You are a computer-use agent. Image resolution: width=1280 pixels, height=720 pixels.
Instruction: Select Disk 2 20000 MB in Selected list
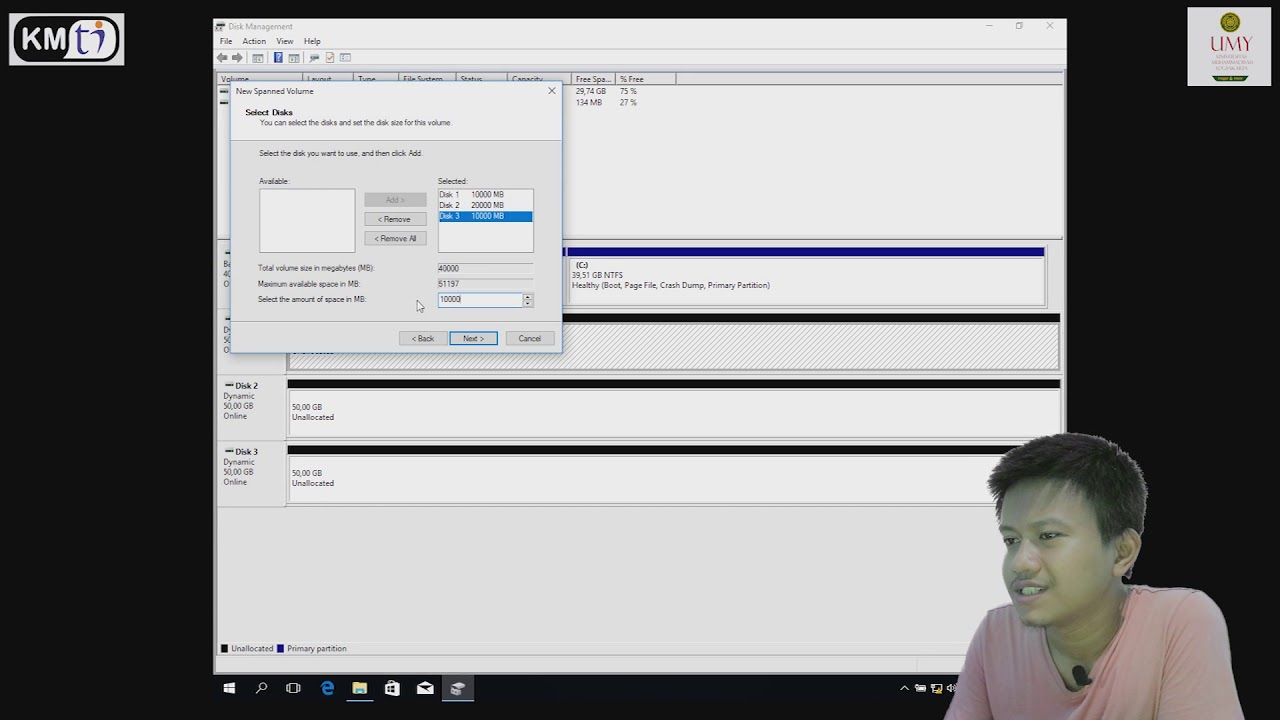[x=485, y=205]
